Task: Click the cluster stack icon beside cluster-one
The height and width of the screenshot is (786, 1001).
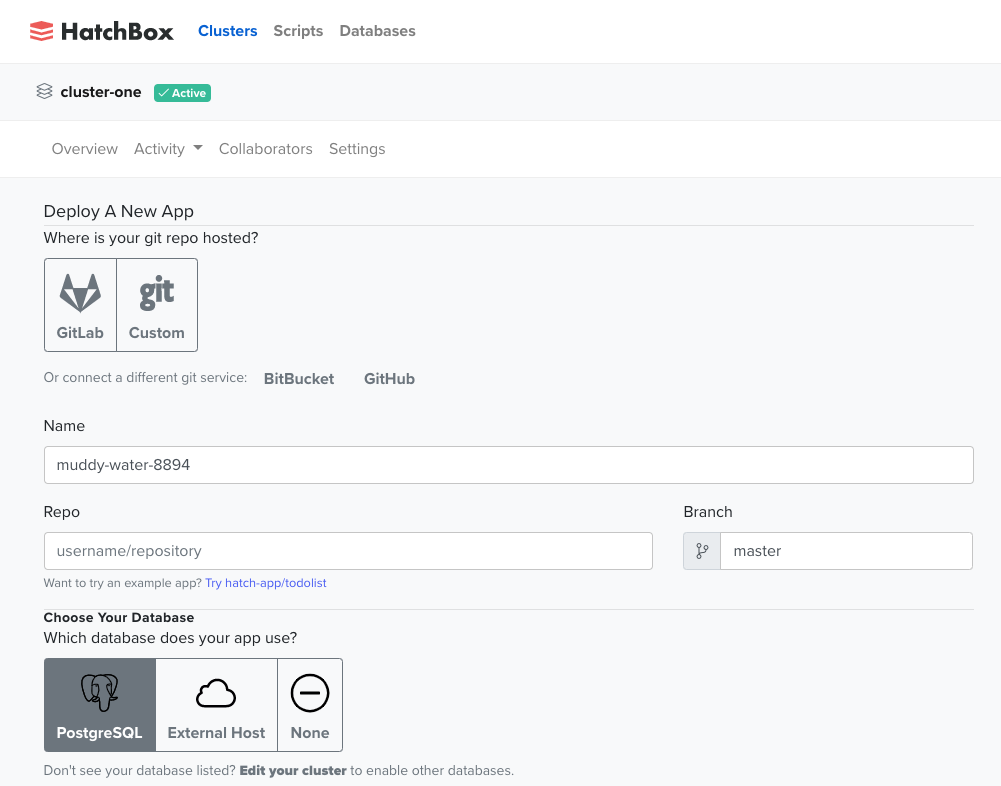Action: pos(44,91)
